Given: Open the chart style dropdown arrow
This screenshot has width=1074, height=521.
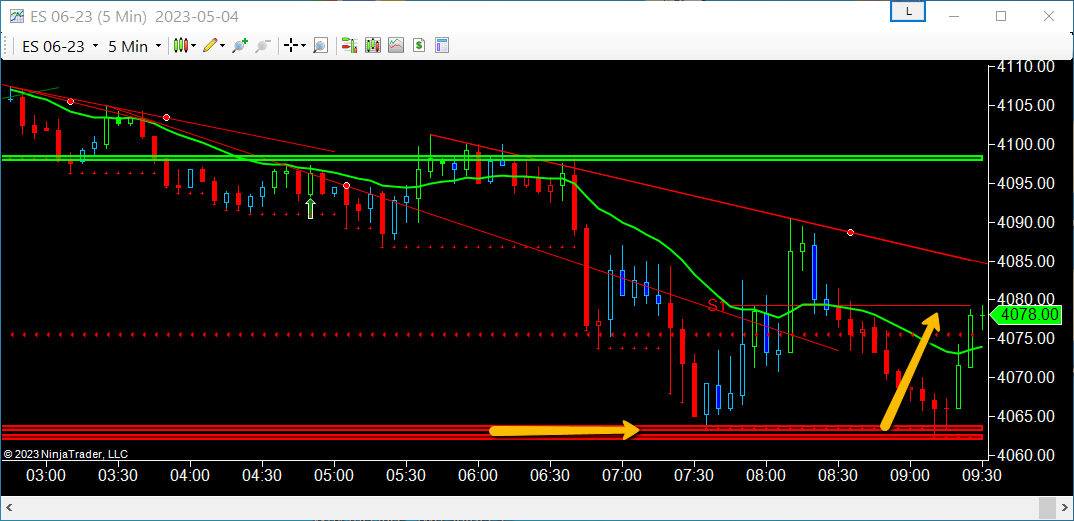Looking at the screenshot, I should [194, 46].
